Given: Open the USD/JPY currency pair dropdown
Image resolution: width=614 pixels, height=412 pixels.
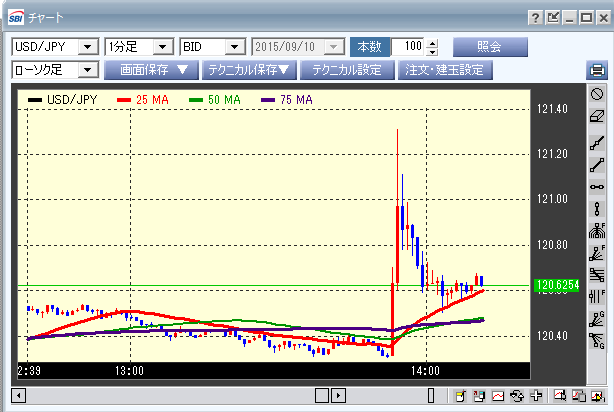Looking at the screenshot, I should pos(87,47).
